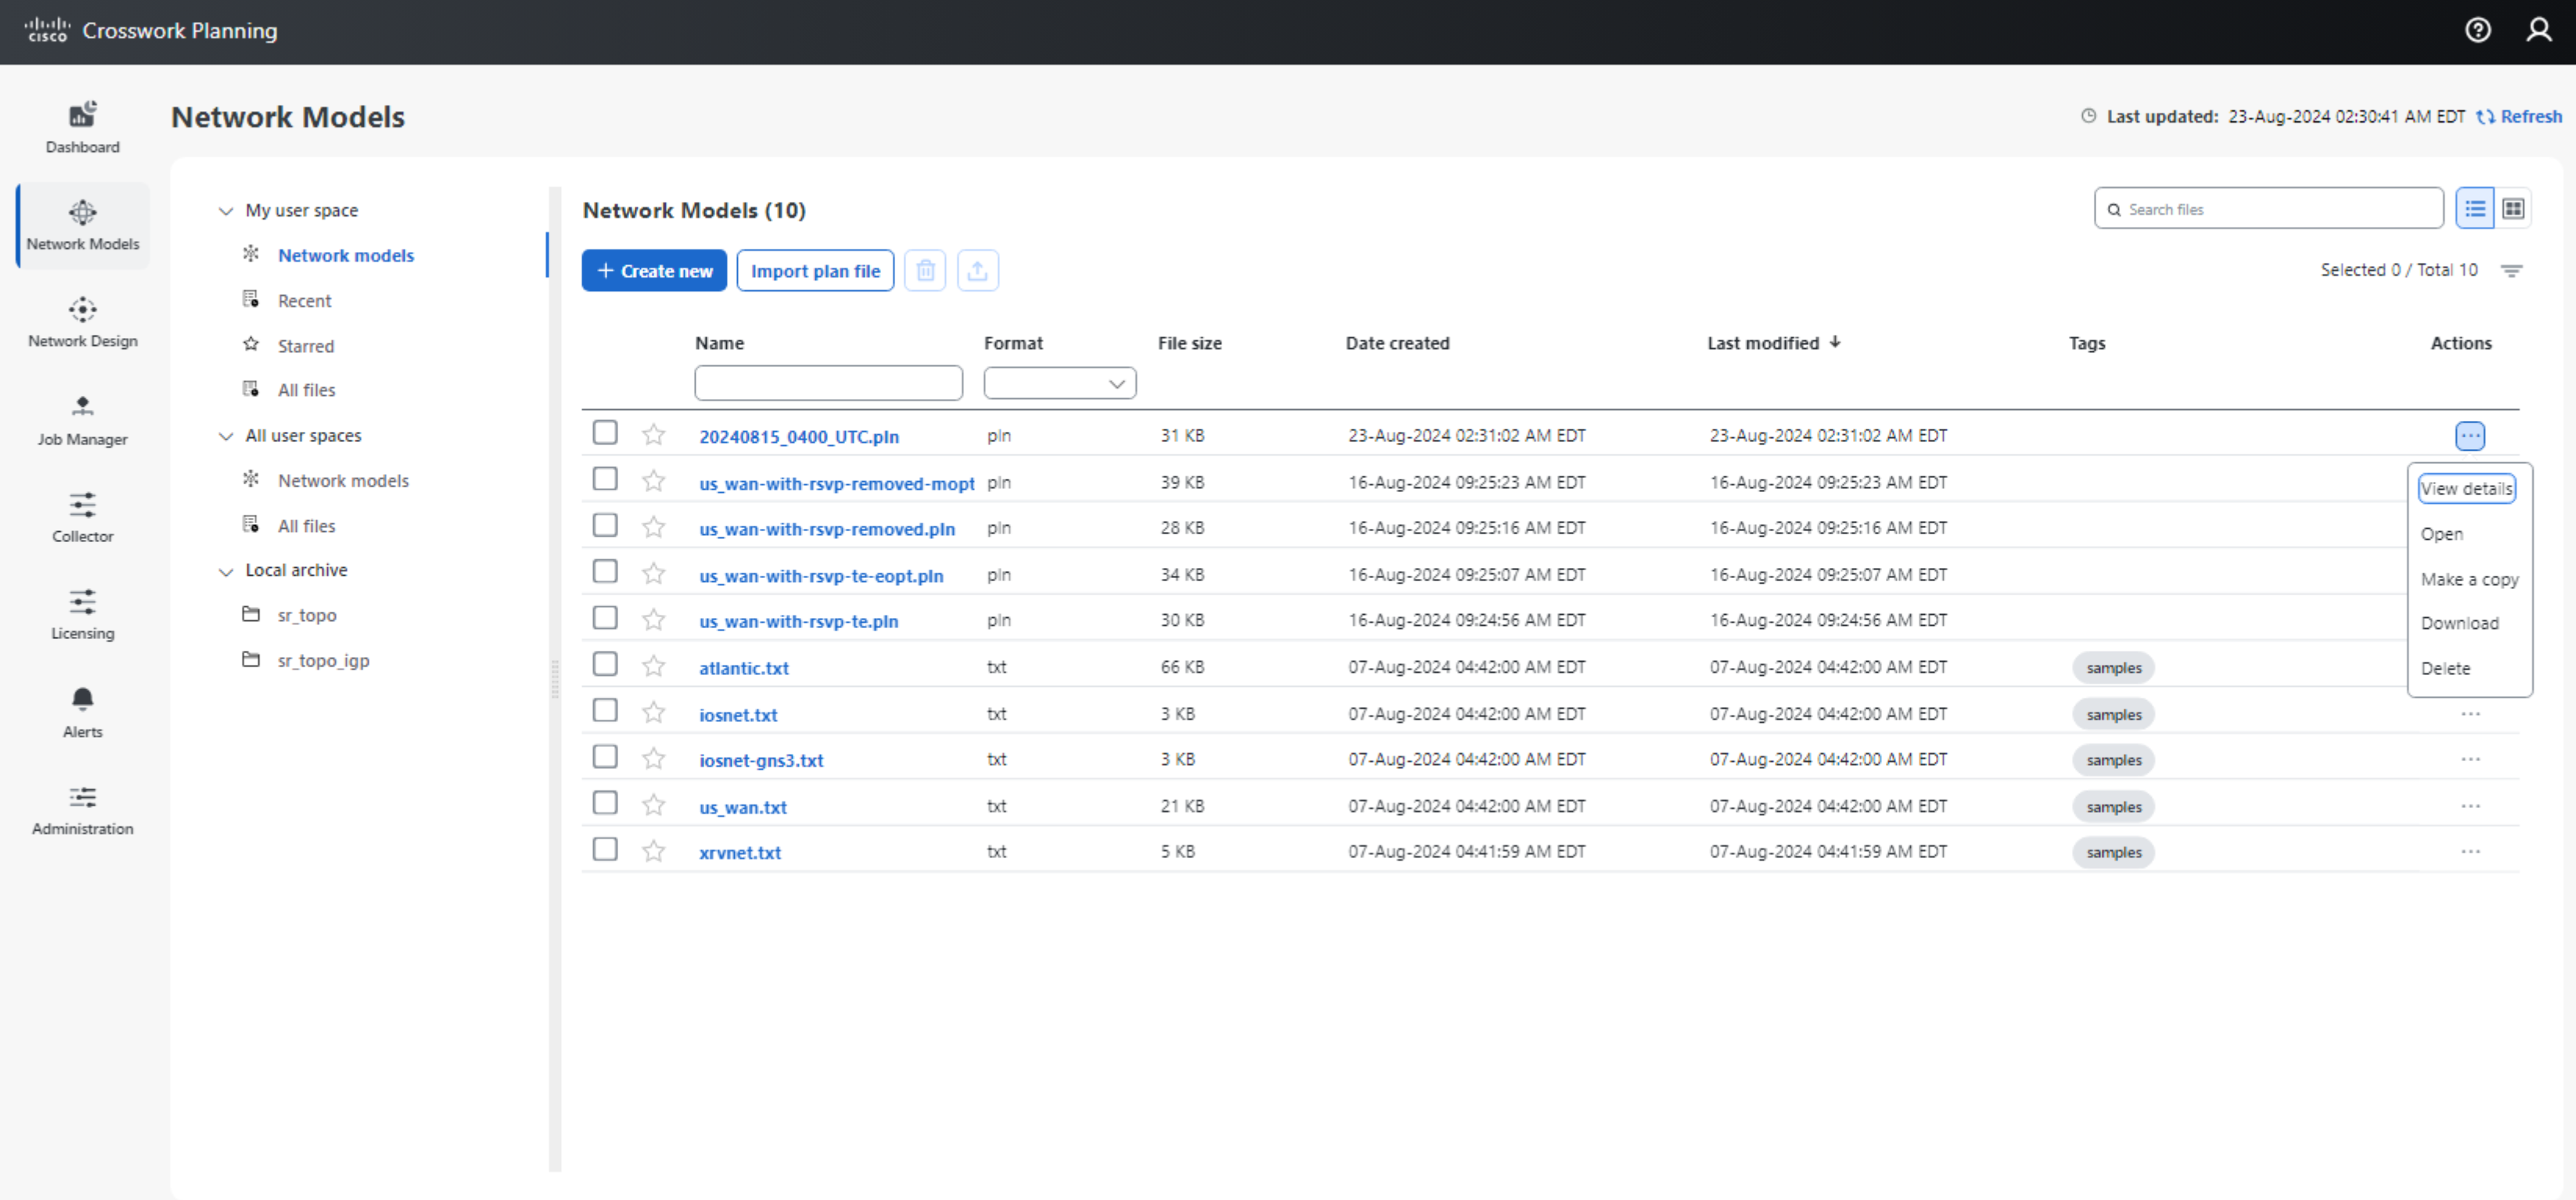Star the atlantic.txt file
This screenshot has height=1200, width=2576.
653,665
